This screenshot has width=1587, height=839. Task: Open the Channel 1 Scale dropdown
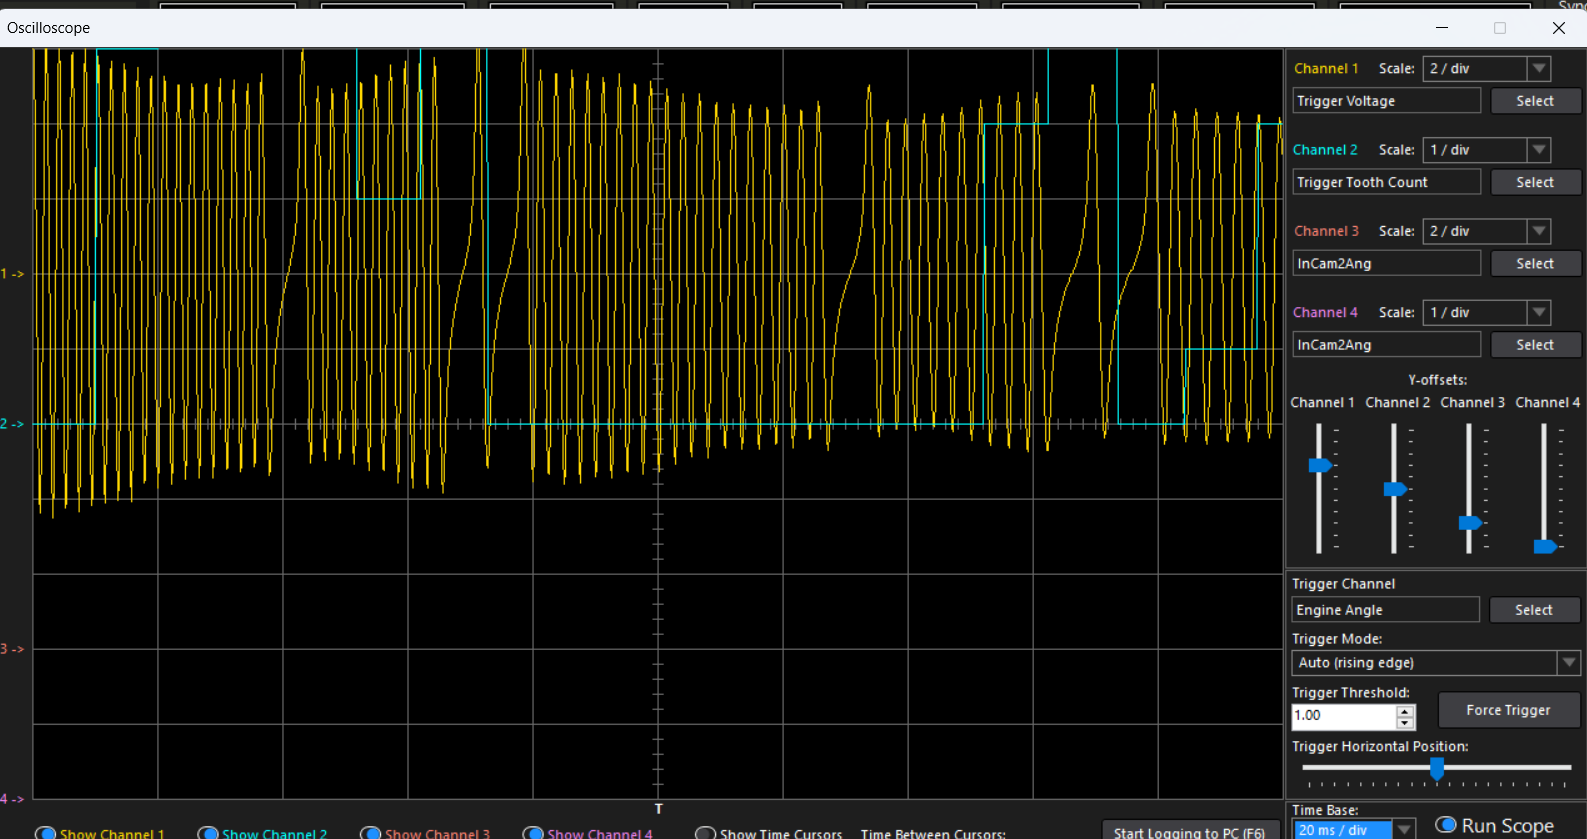click(1539, 69)
